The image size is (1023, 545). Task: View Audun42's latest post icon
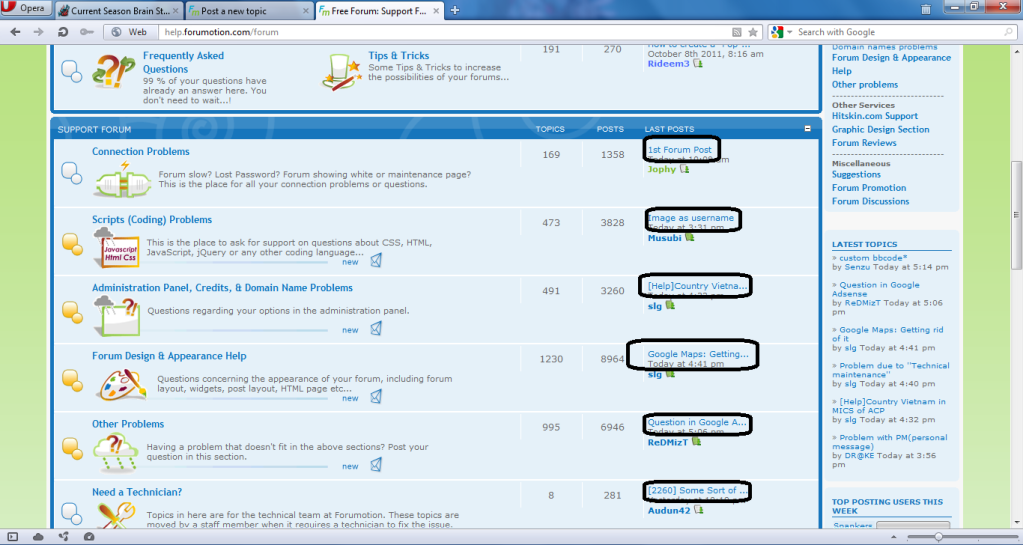(699, 510)
